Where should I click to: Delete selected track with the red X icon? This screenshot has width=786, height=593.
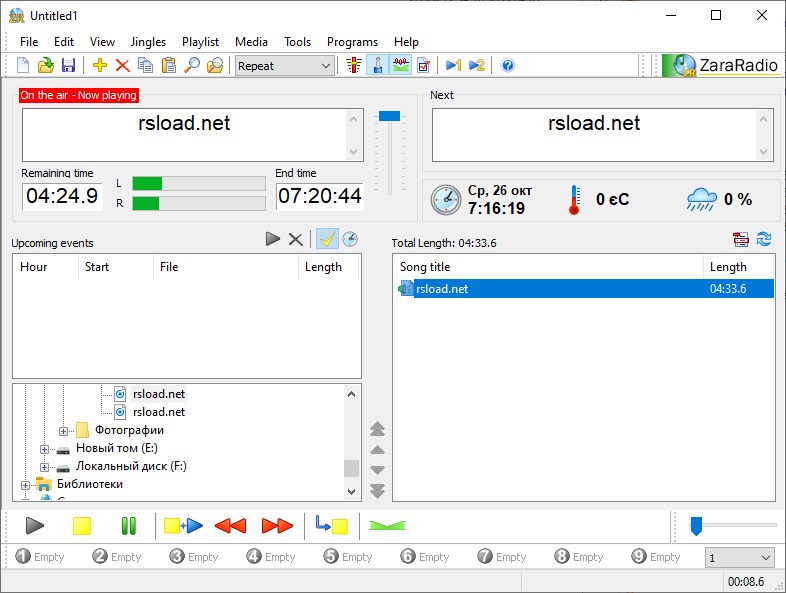click(122, 65)
